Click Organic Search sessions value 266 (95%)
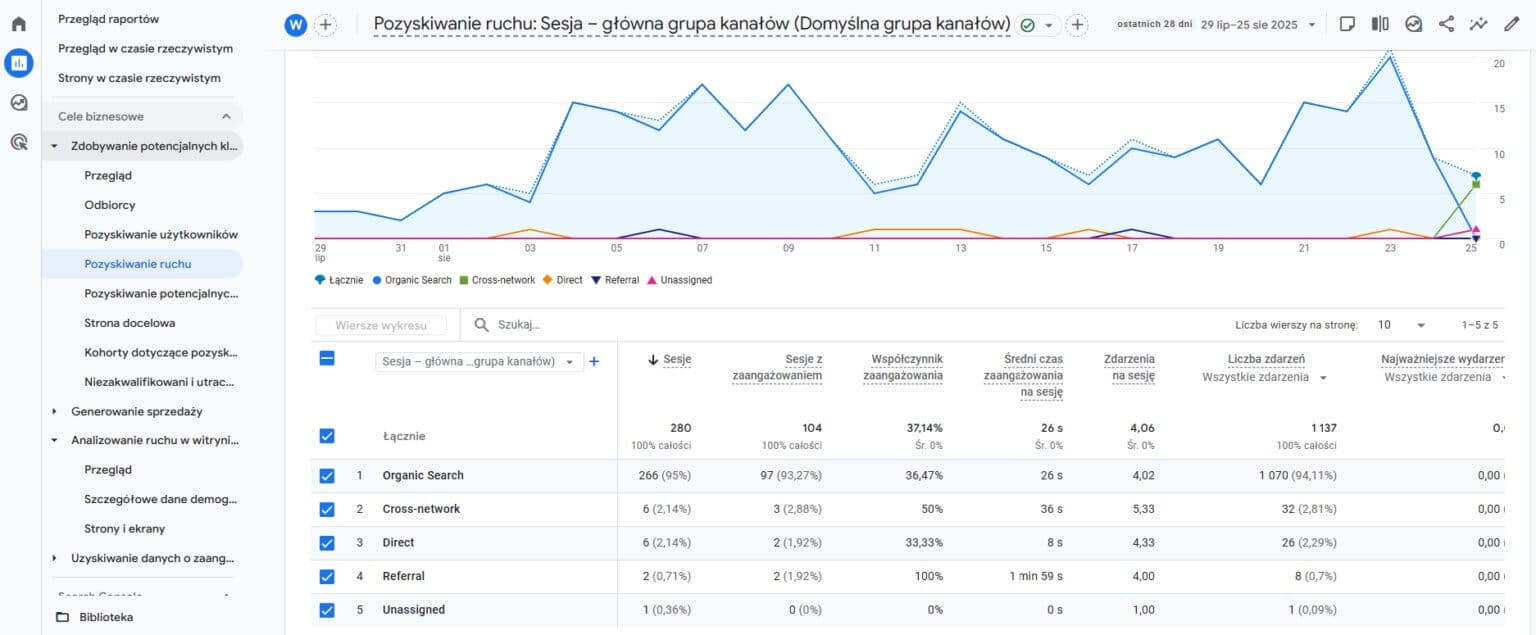 point(664,475)
